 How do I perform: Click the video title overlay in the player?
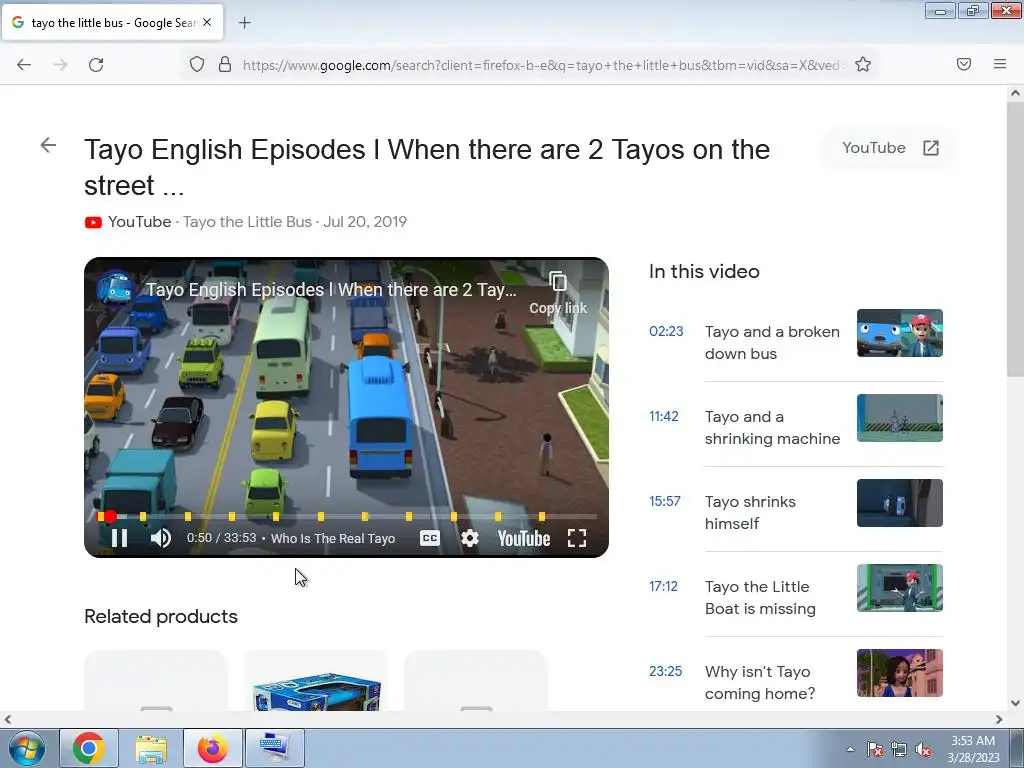click(331, 290)
